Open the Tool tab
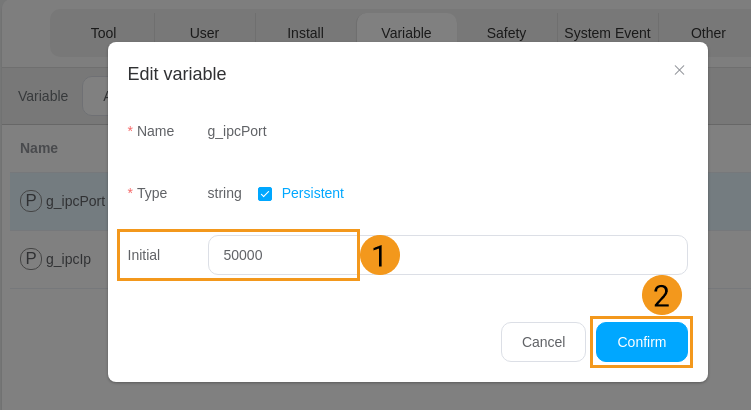 [103, 33]
